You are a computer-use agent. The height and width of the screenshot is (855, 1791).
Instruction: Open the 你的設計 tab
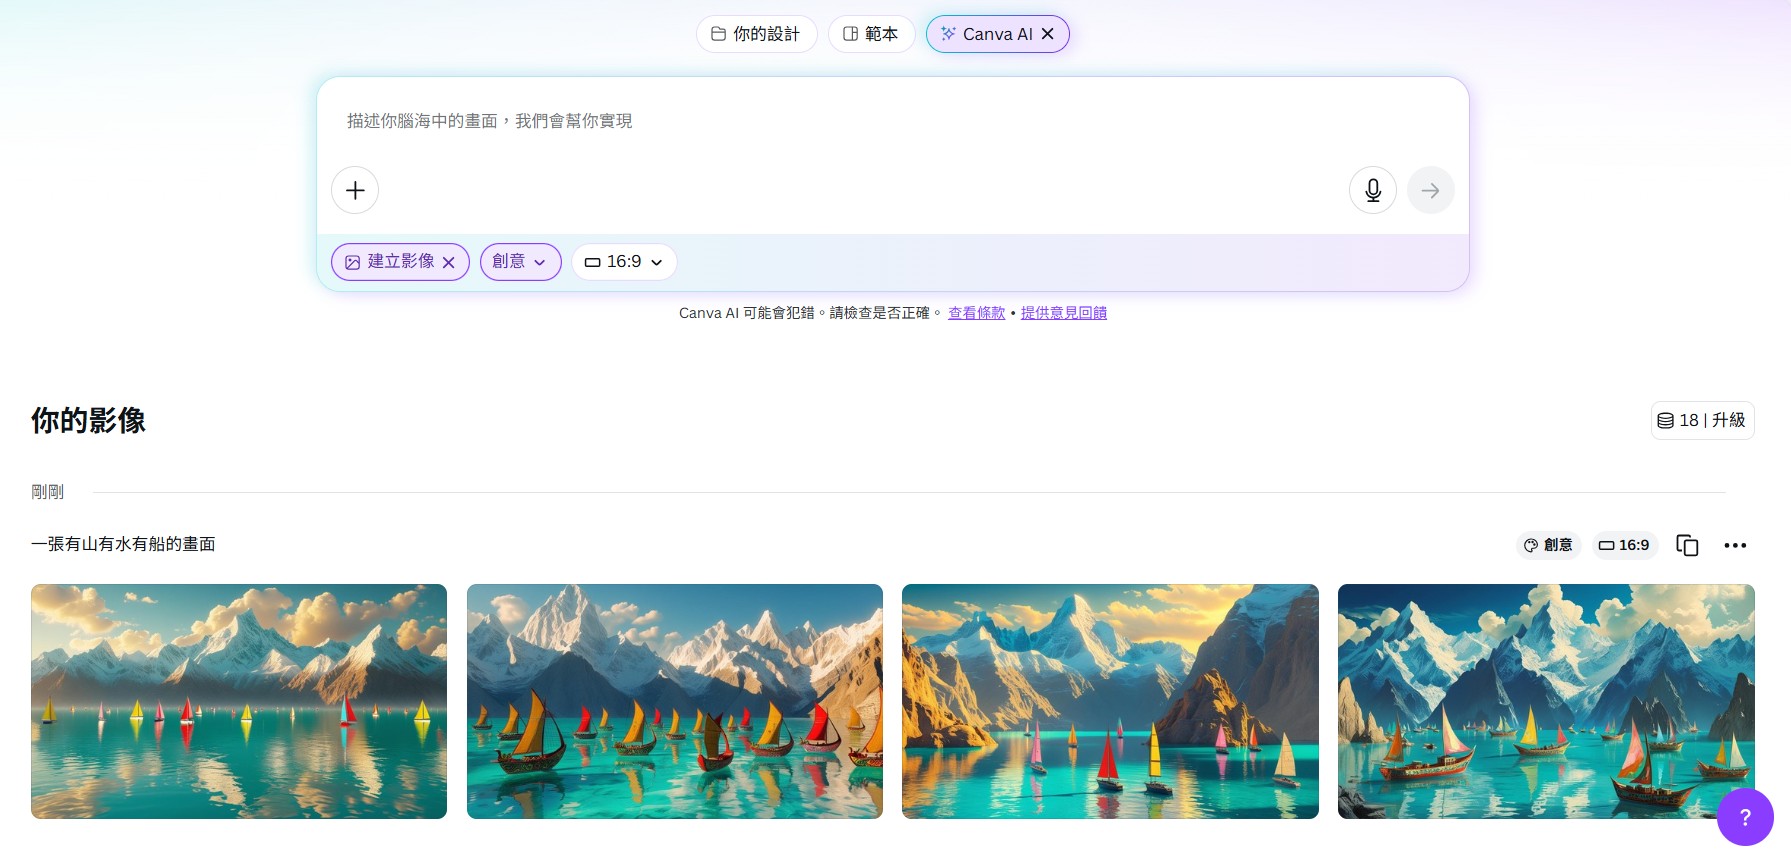tap(756, 34)
